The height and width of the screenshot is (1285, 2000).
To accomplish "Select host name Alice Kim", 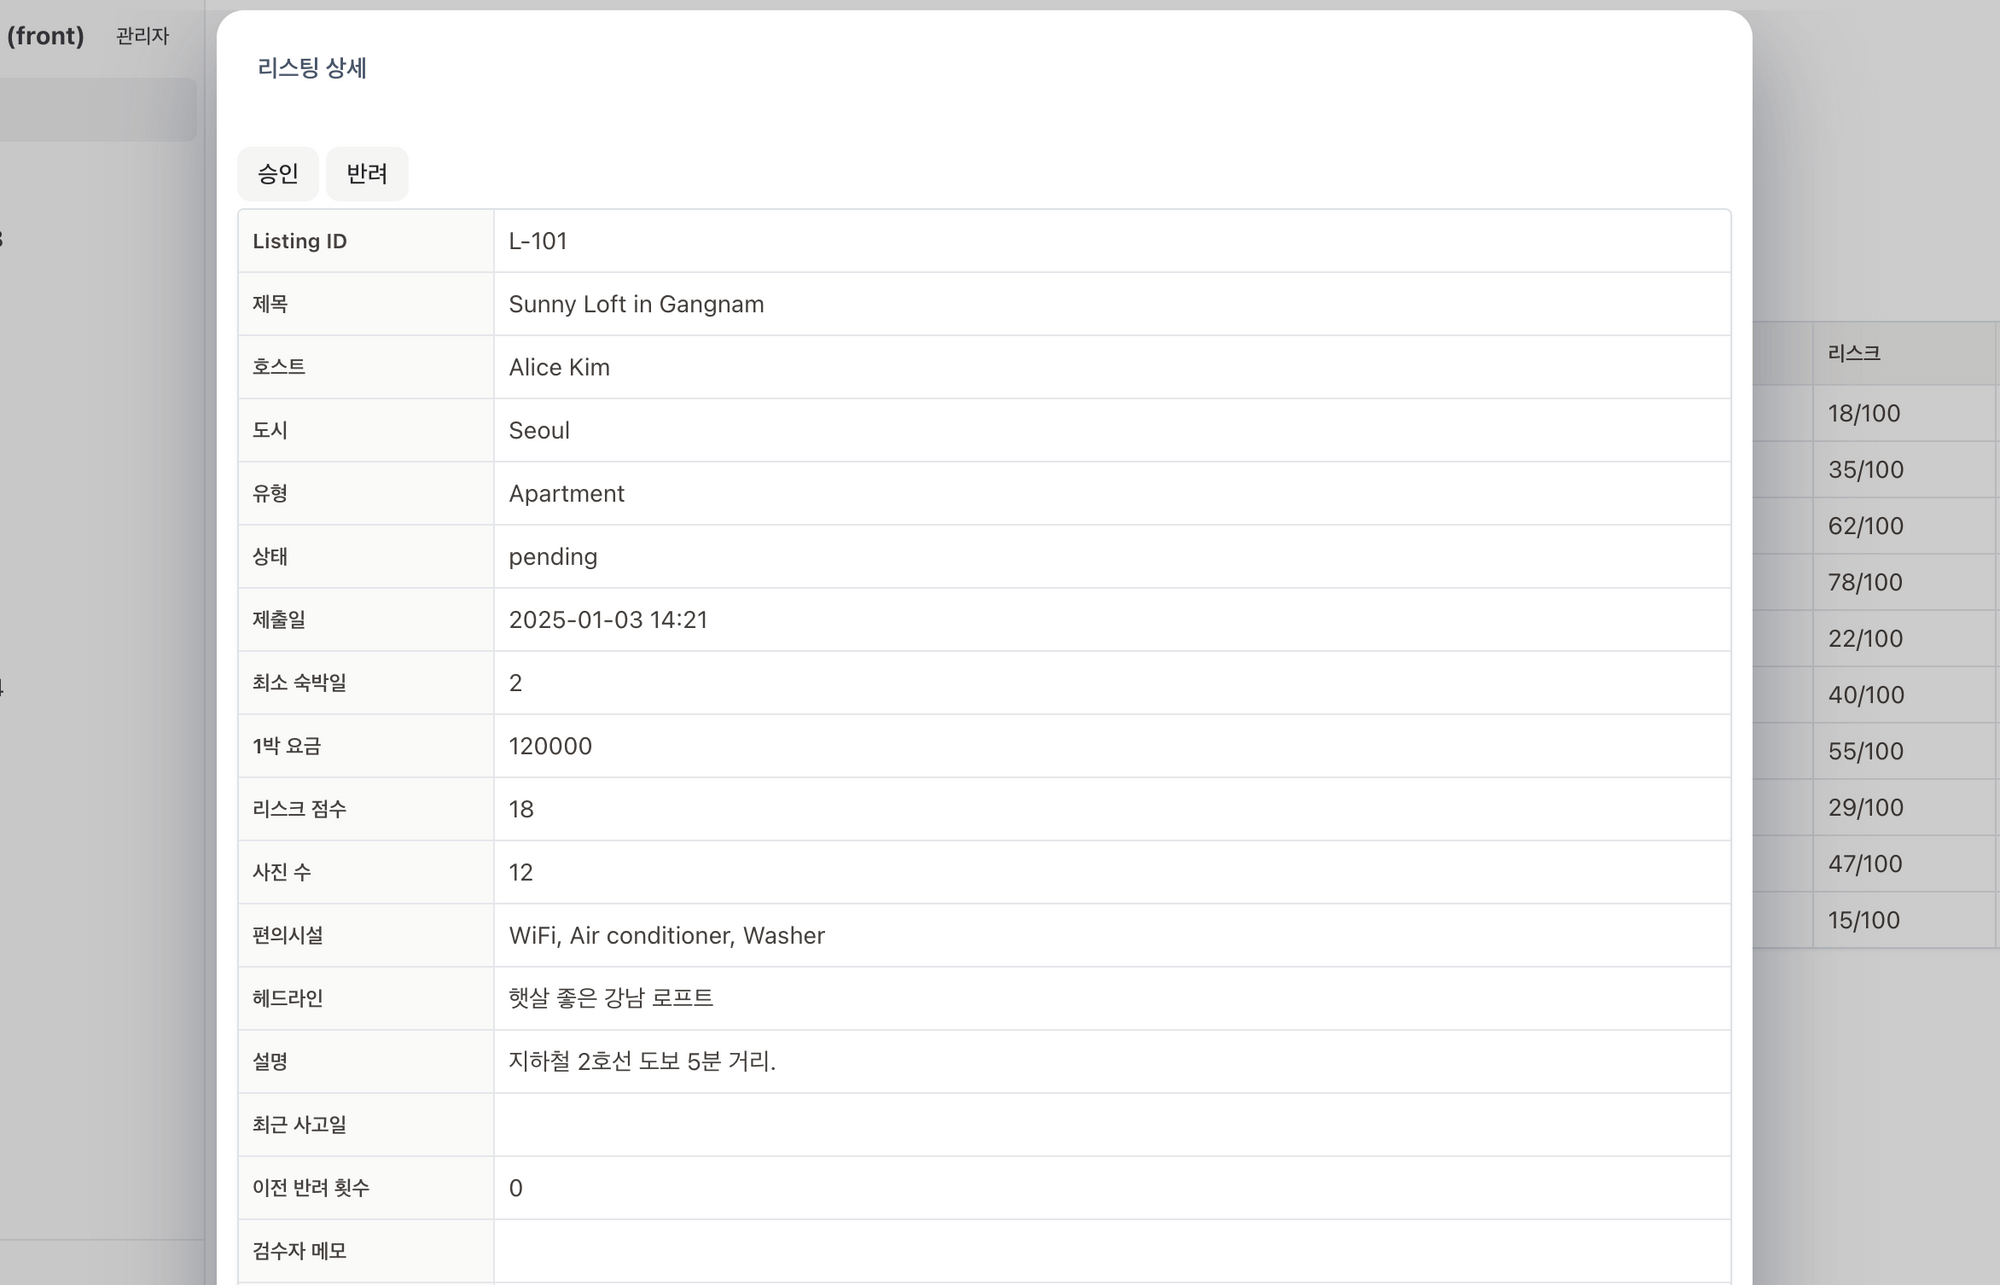I will 559,367.
